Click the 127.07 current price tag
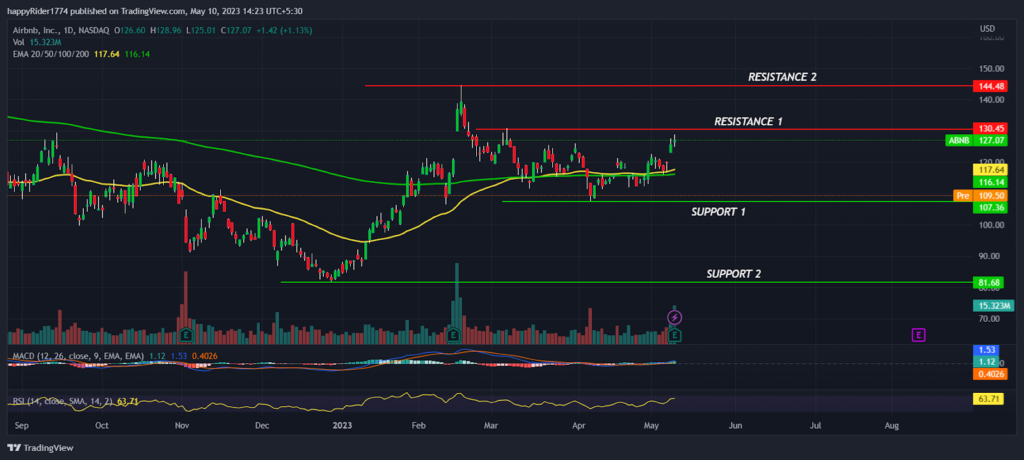This screenshot has height=460, width=1024. 989,140
